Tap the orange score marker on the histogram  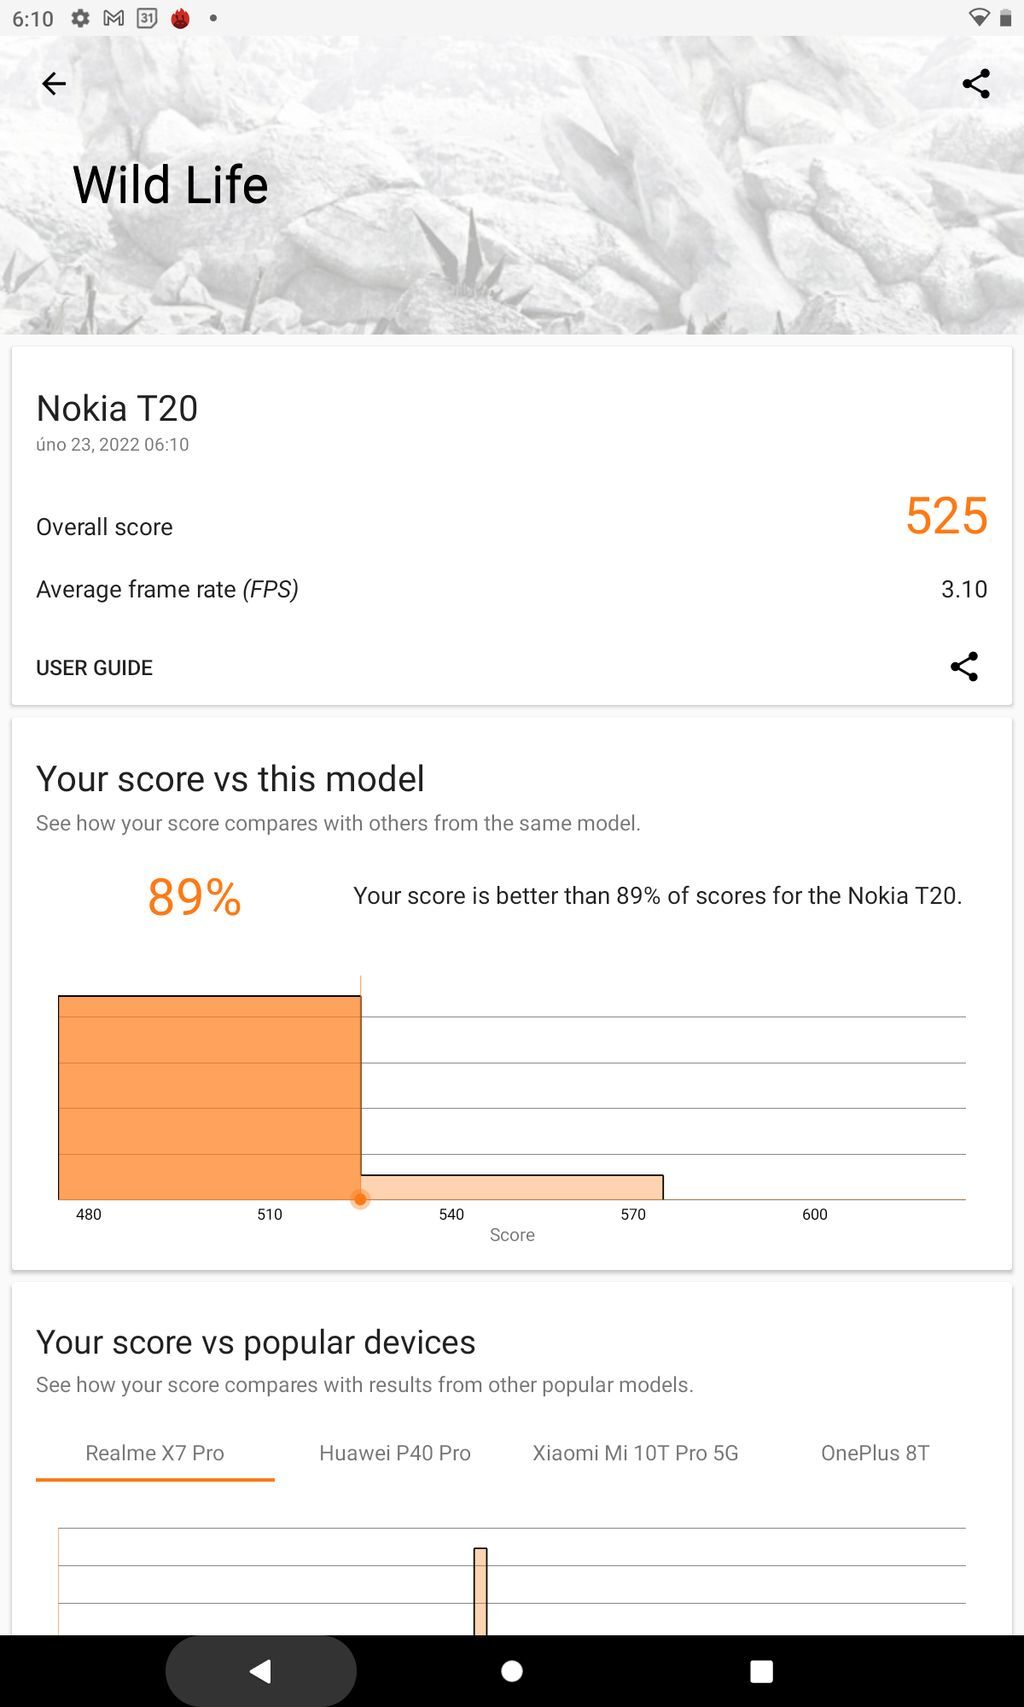point(360,1198)
